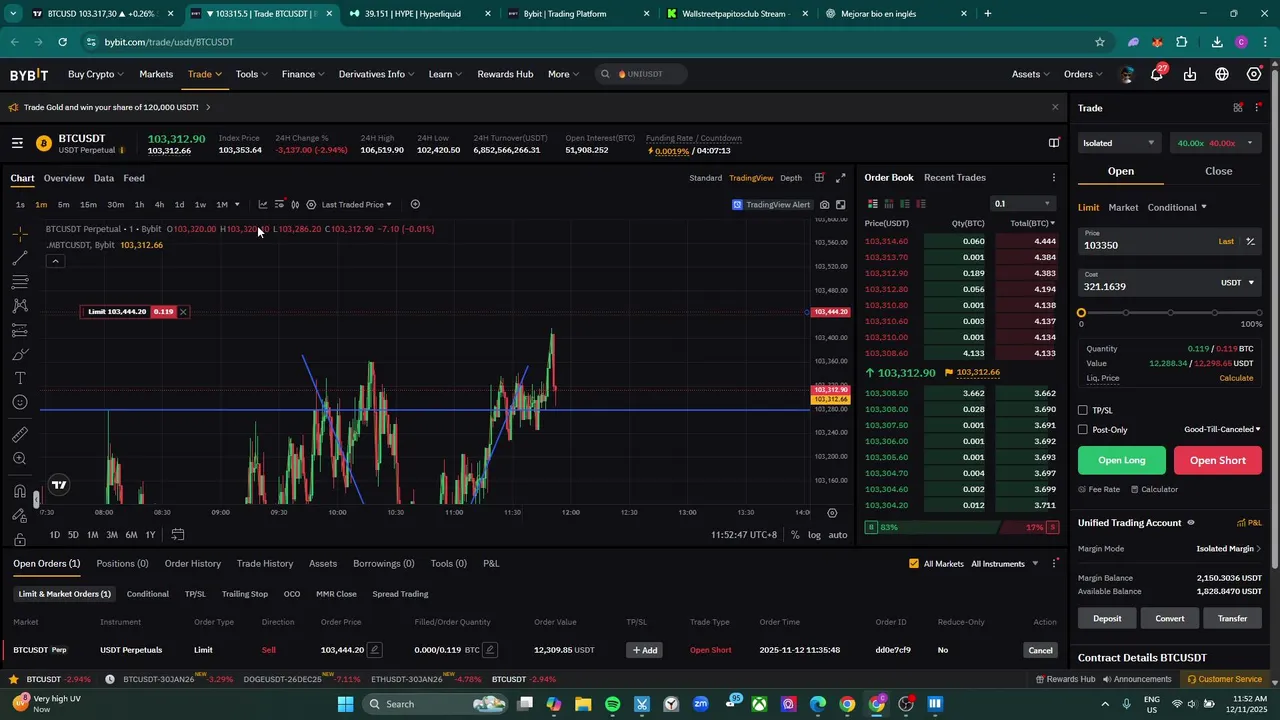Open the 0.1 order book grouping dropdown
The height and width of the screenshot is (720, 1280).
(x=1024, y=204)
